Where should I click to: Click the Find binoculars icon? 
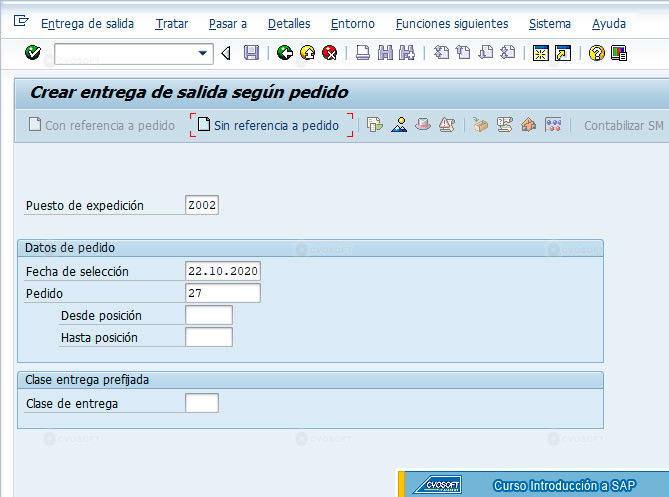tap(385, 53)
